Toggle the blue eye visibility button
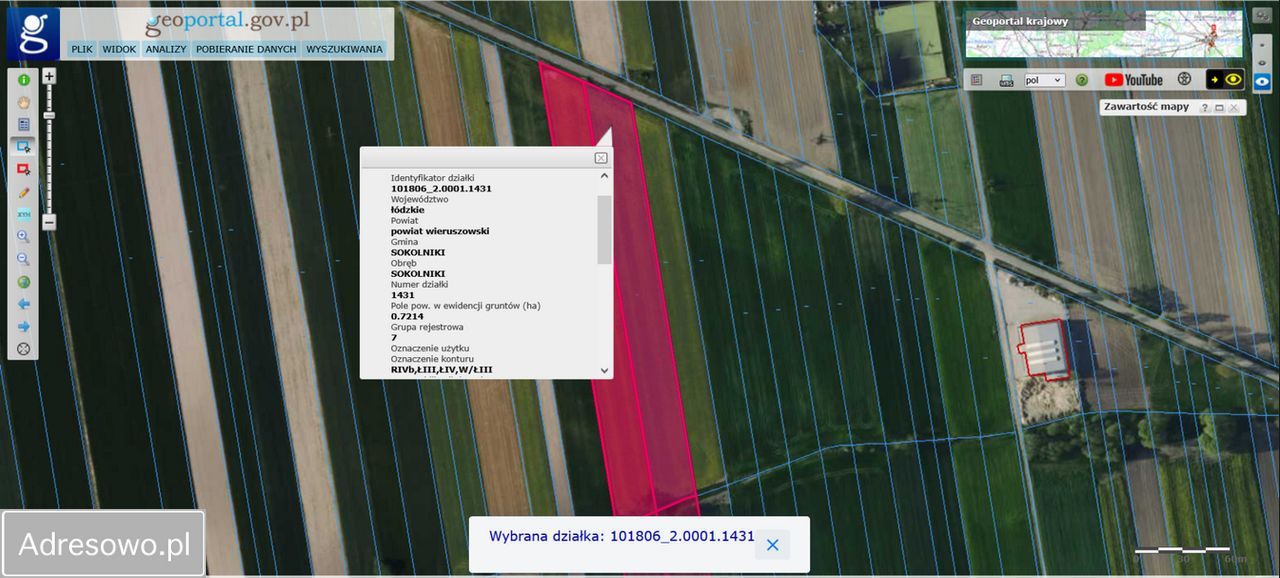 (1262, 82)
